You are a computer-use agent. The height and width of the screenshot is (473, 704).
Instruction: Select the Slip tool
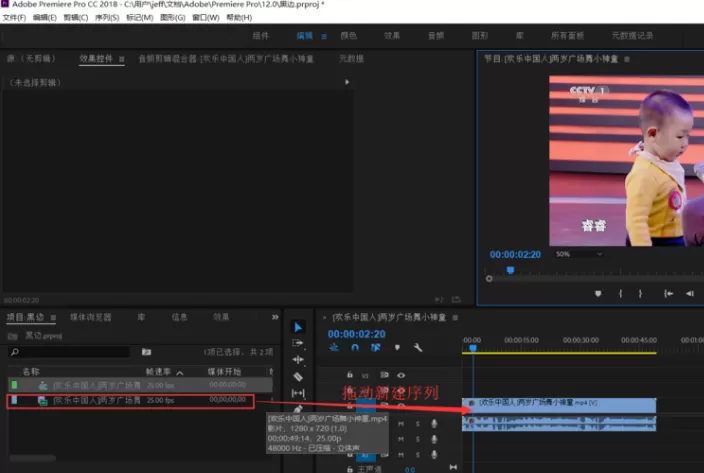tap(298, 393)
